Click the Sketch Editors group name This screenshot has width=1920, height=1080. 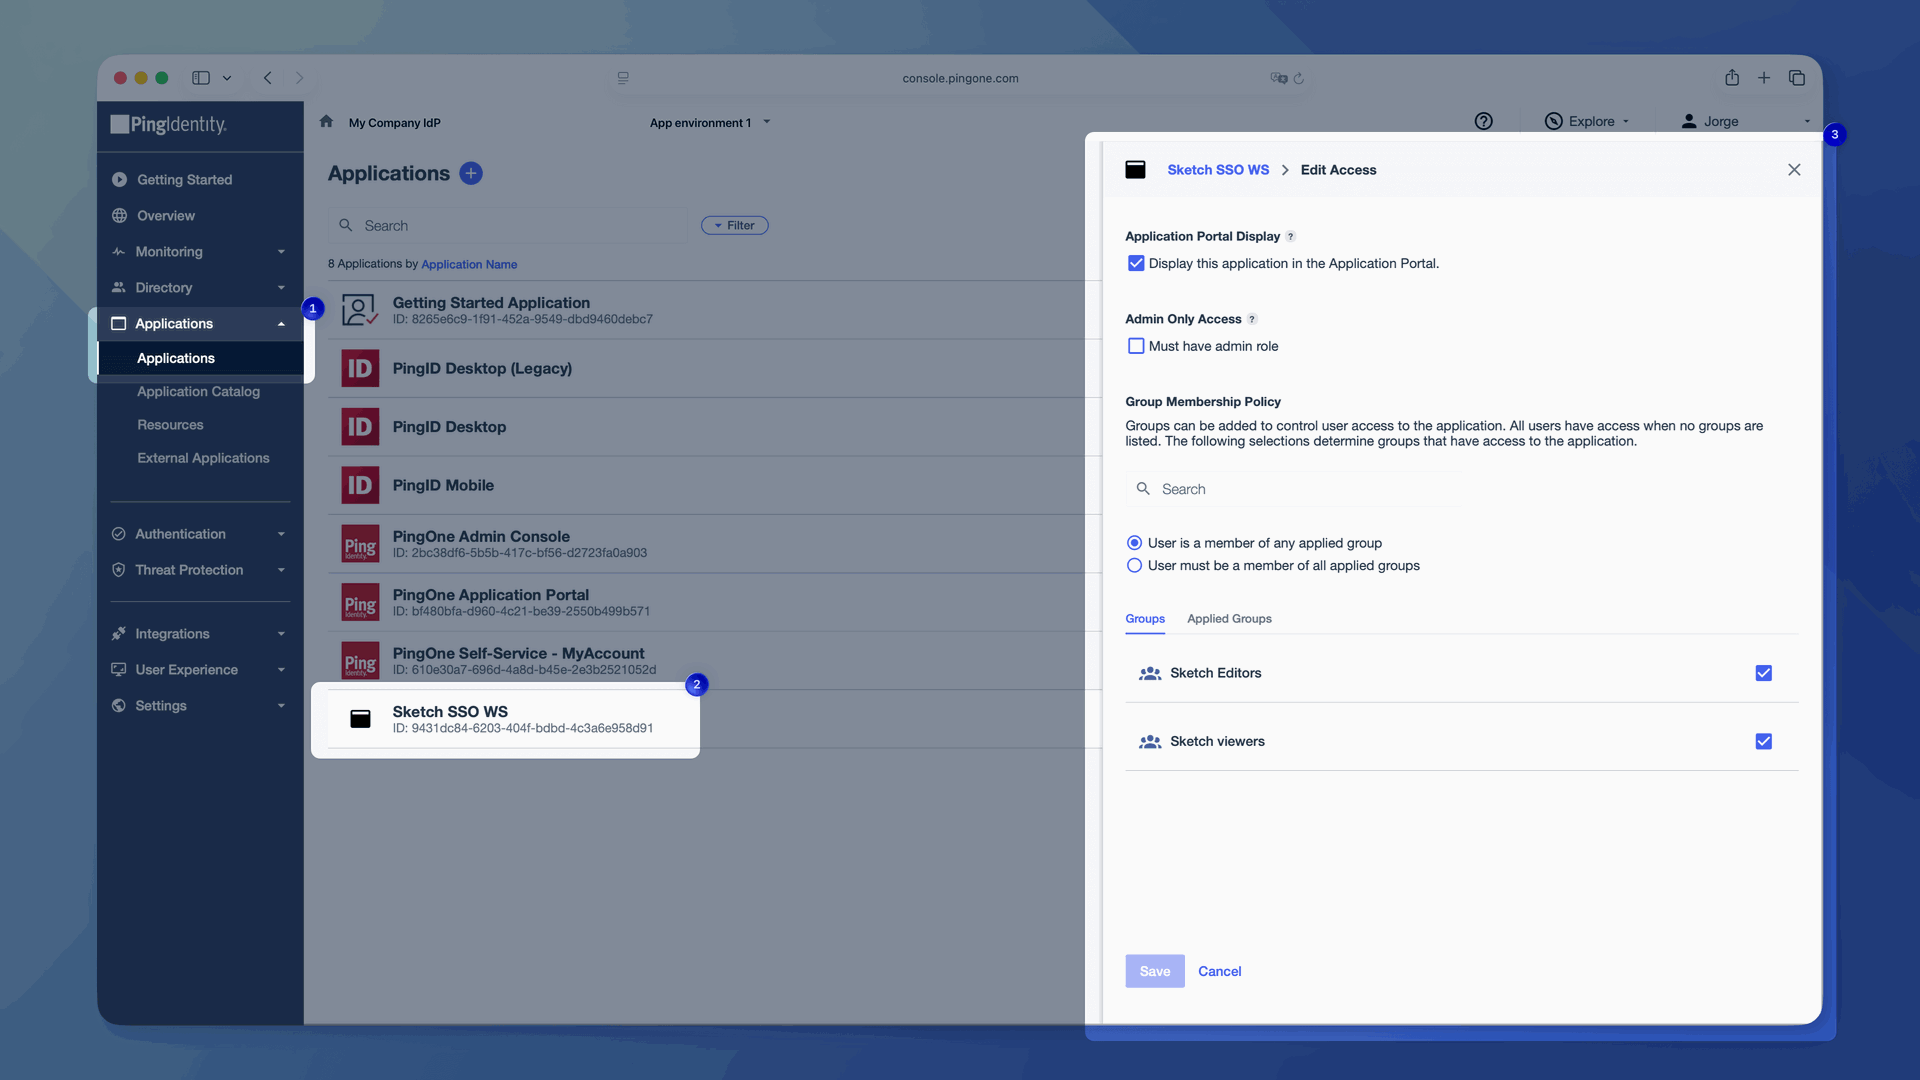click(x=1215, y=673)
